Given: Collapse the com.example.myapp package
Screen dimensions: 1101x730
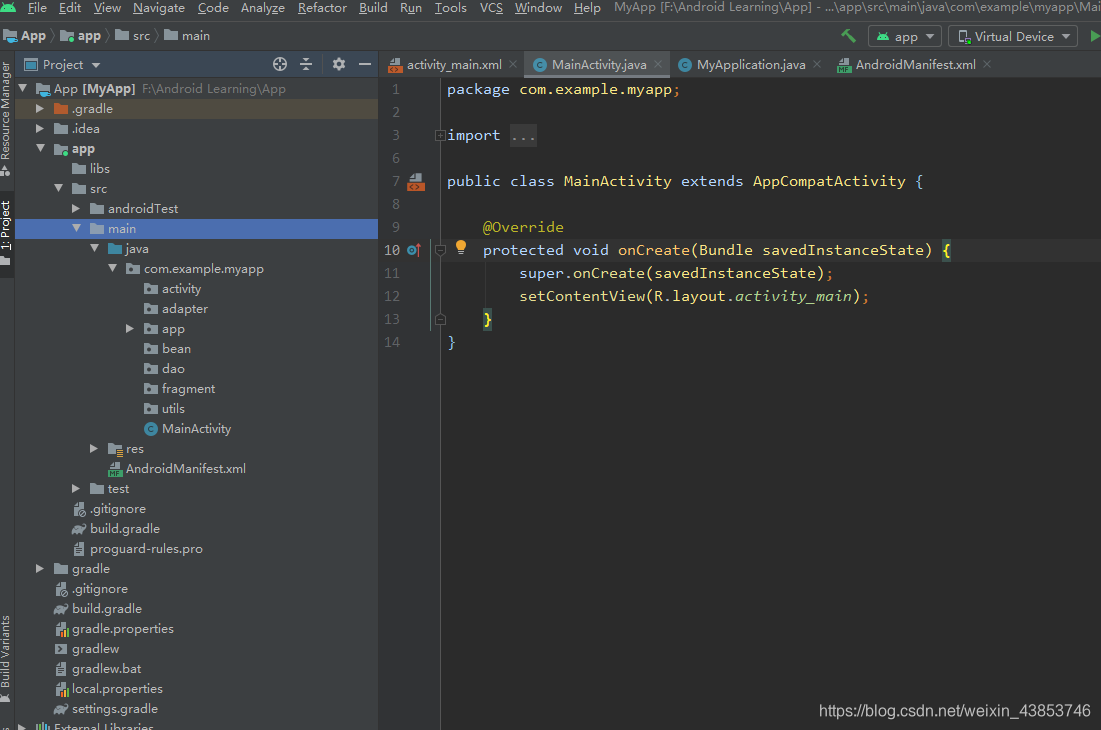Looking at the screenshot, I should (x=112, y=269).
